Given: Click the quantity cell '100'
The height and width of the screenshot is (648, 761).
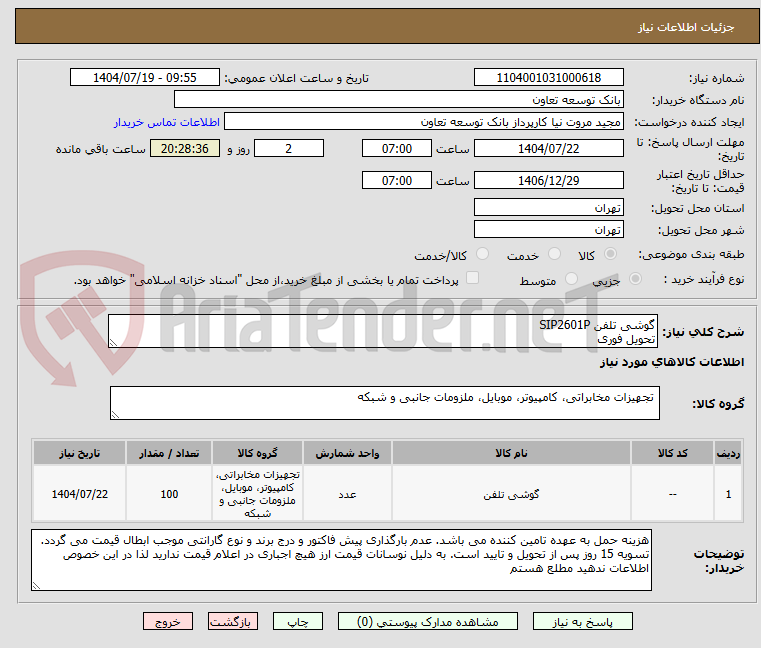Looking at the screenshot, I should [x=169, y=494].
